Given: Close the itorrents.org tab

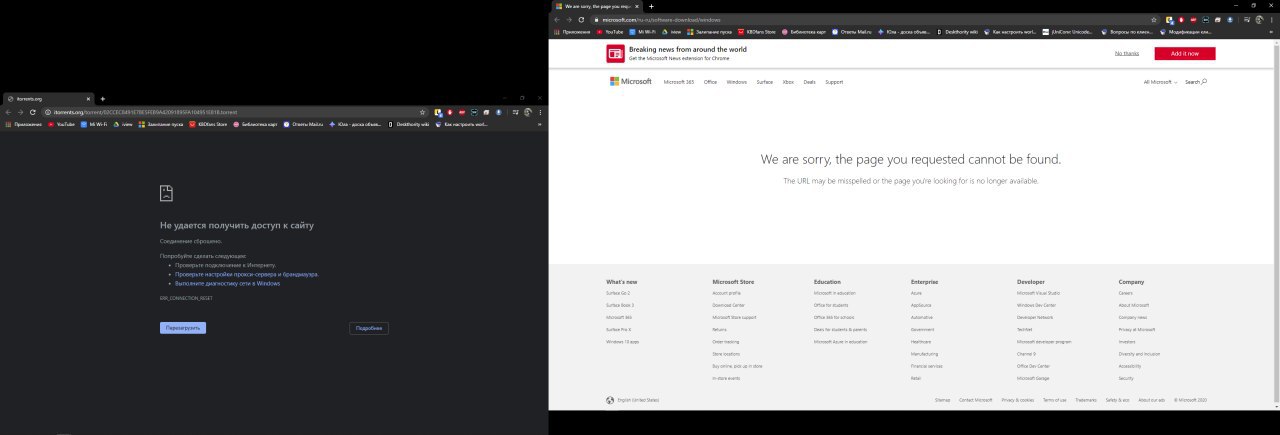Looking at the screenshot, I should pyautogui.click(x=89, y=99).
